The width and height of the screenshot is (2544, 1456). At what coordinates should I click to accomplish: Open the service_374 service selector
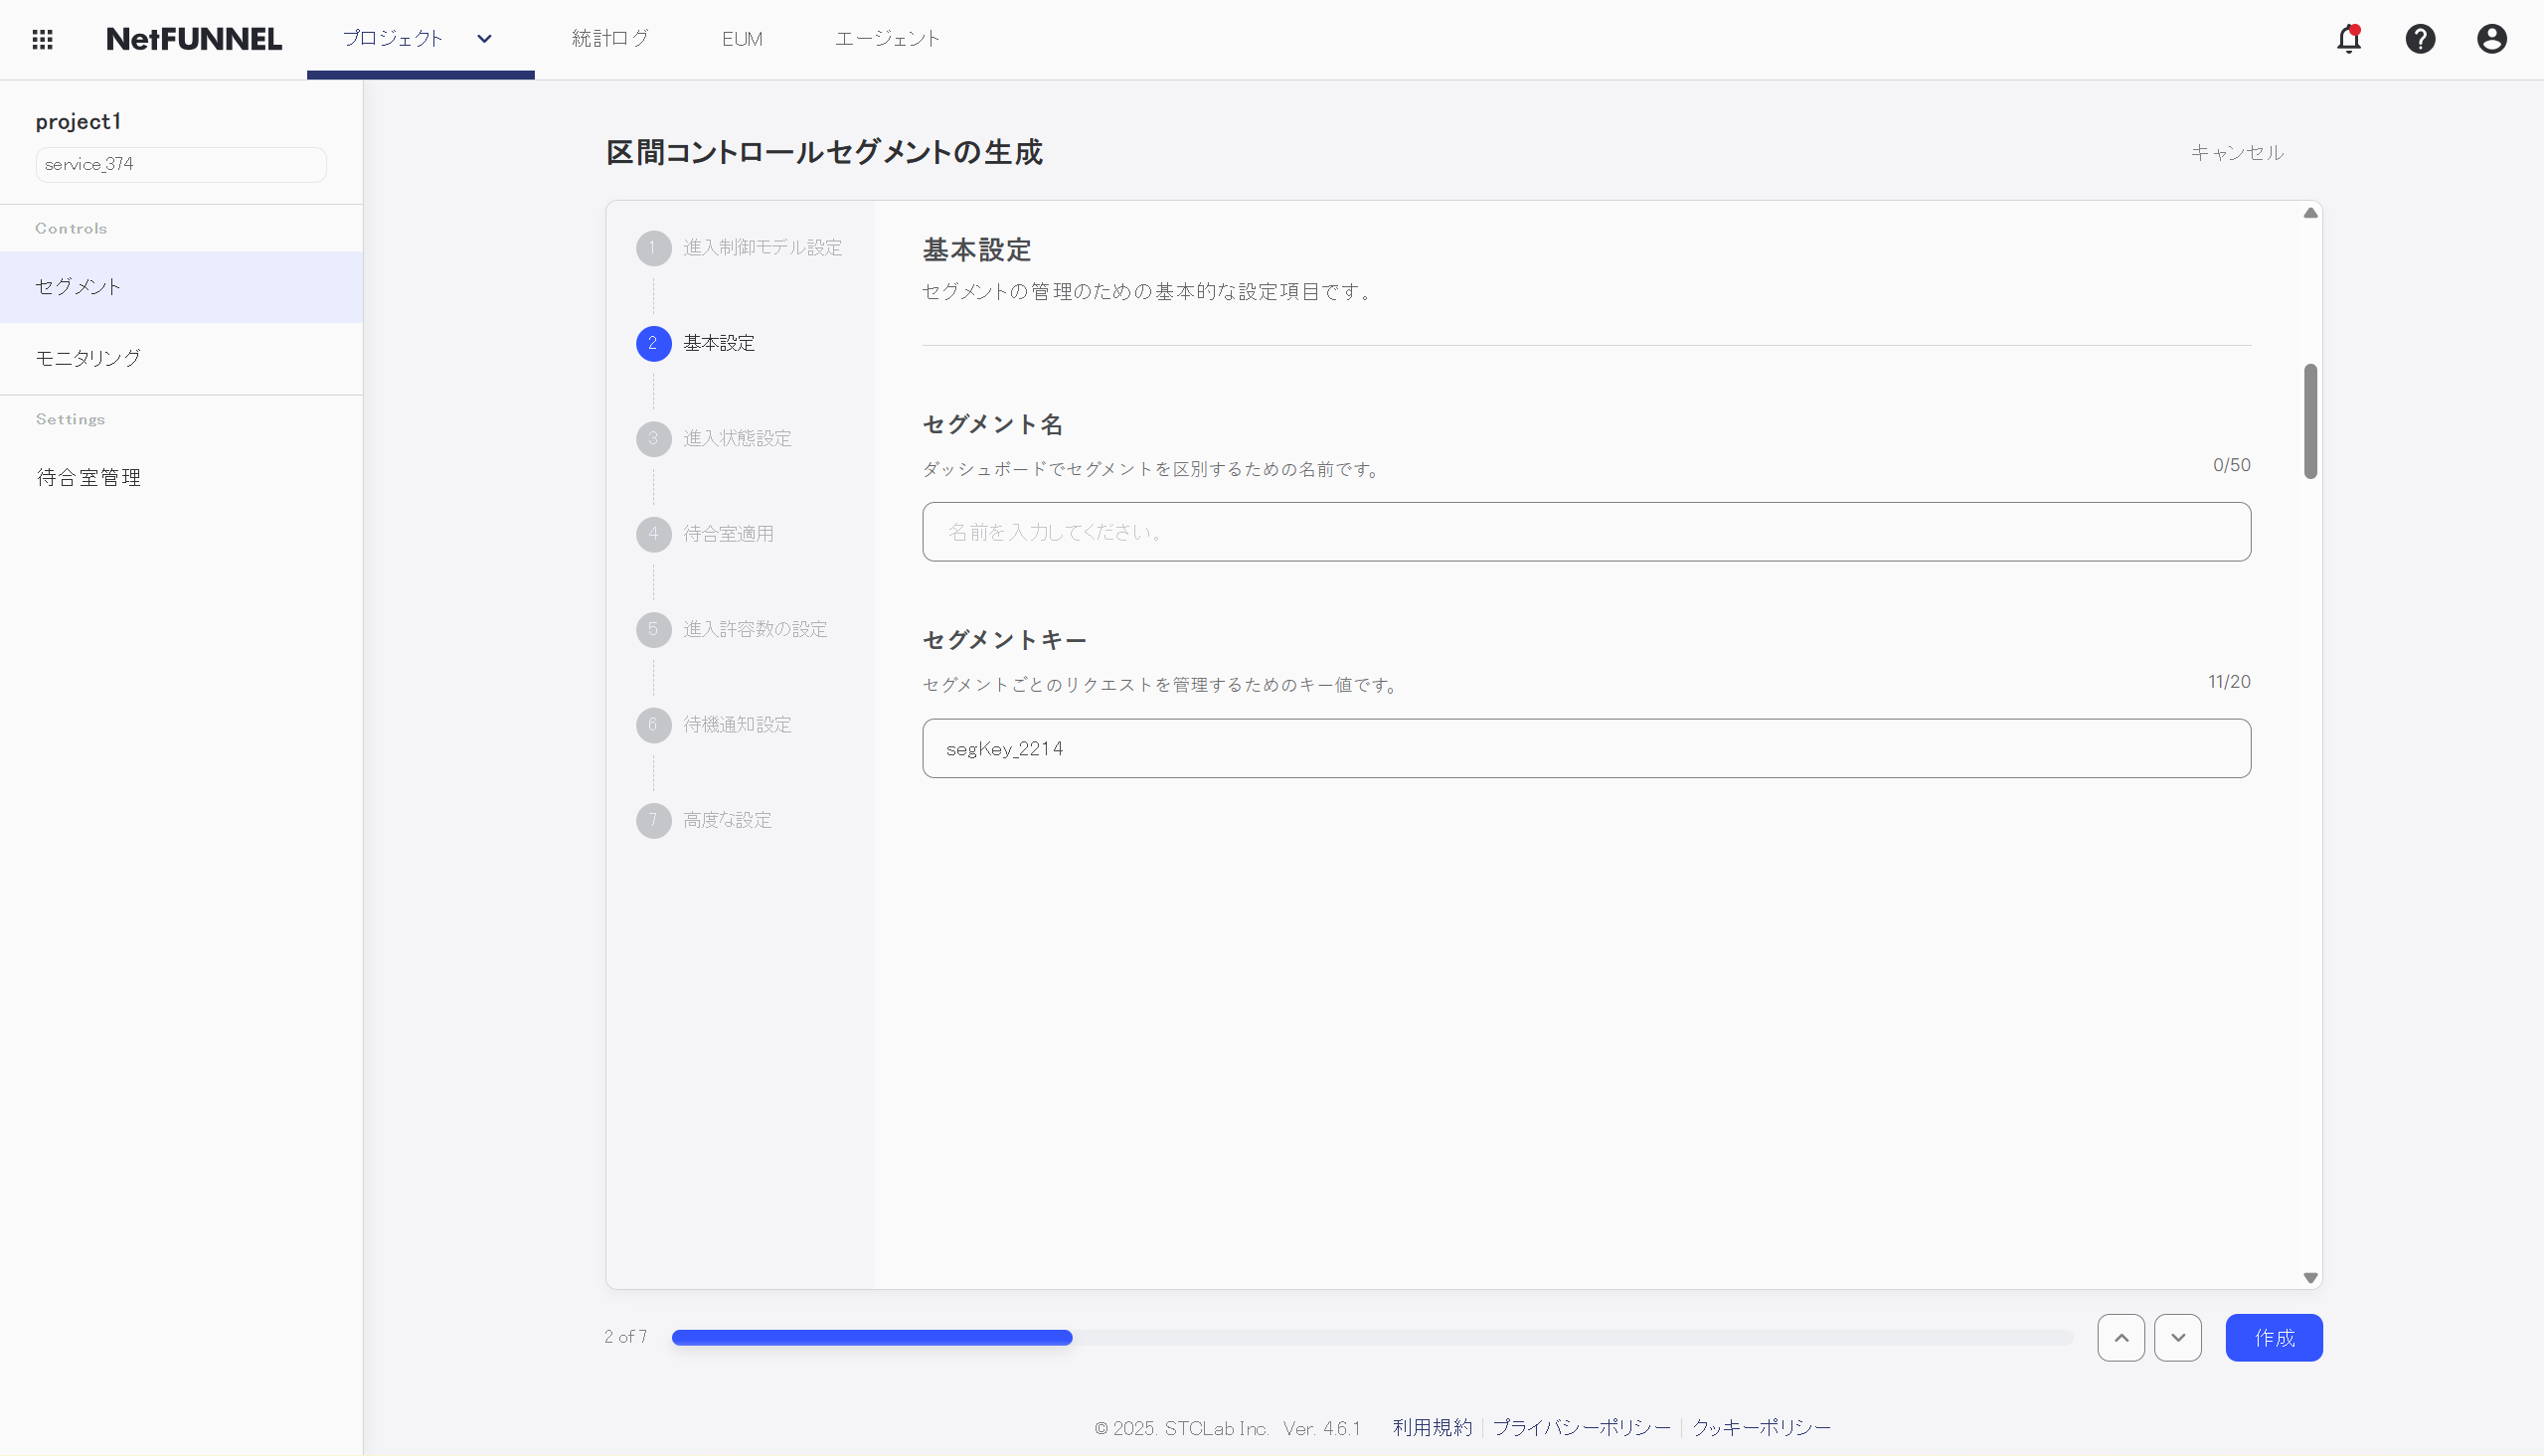coord(180,164)
